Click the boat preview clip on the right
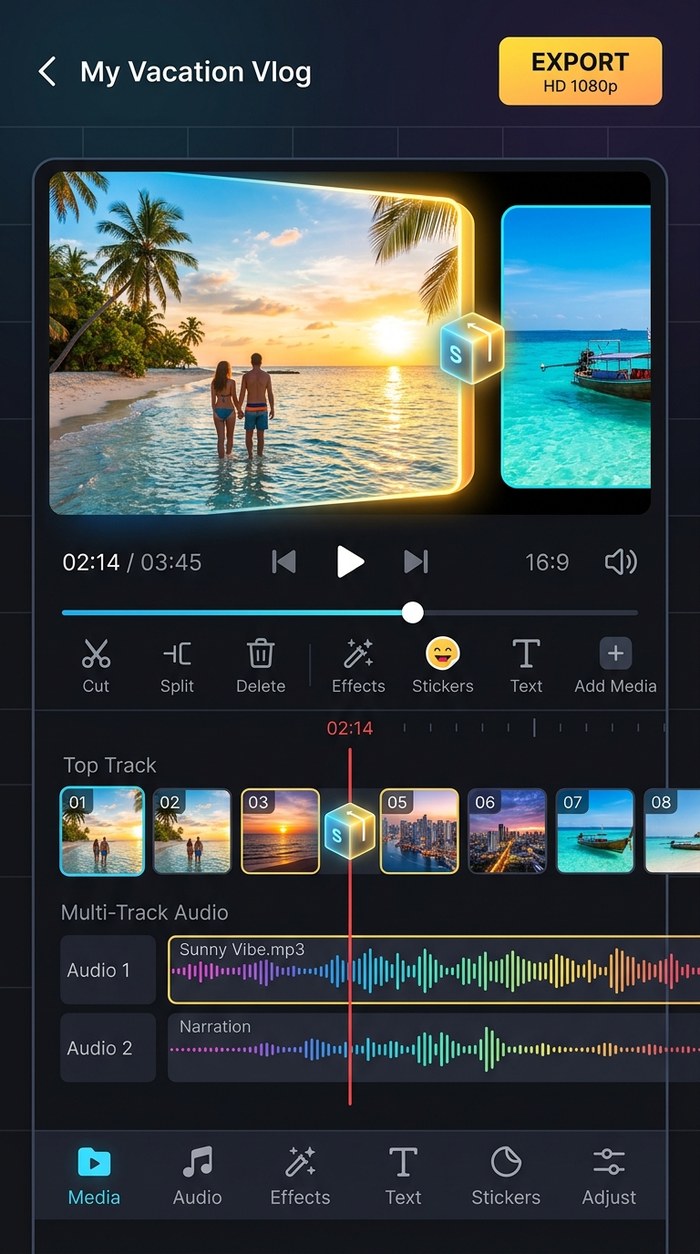Image resolution: width=700 pixels, height=1254 pixels. point(576,347)
